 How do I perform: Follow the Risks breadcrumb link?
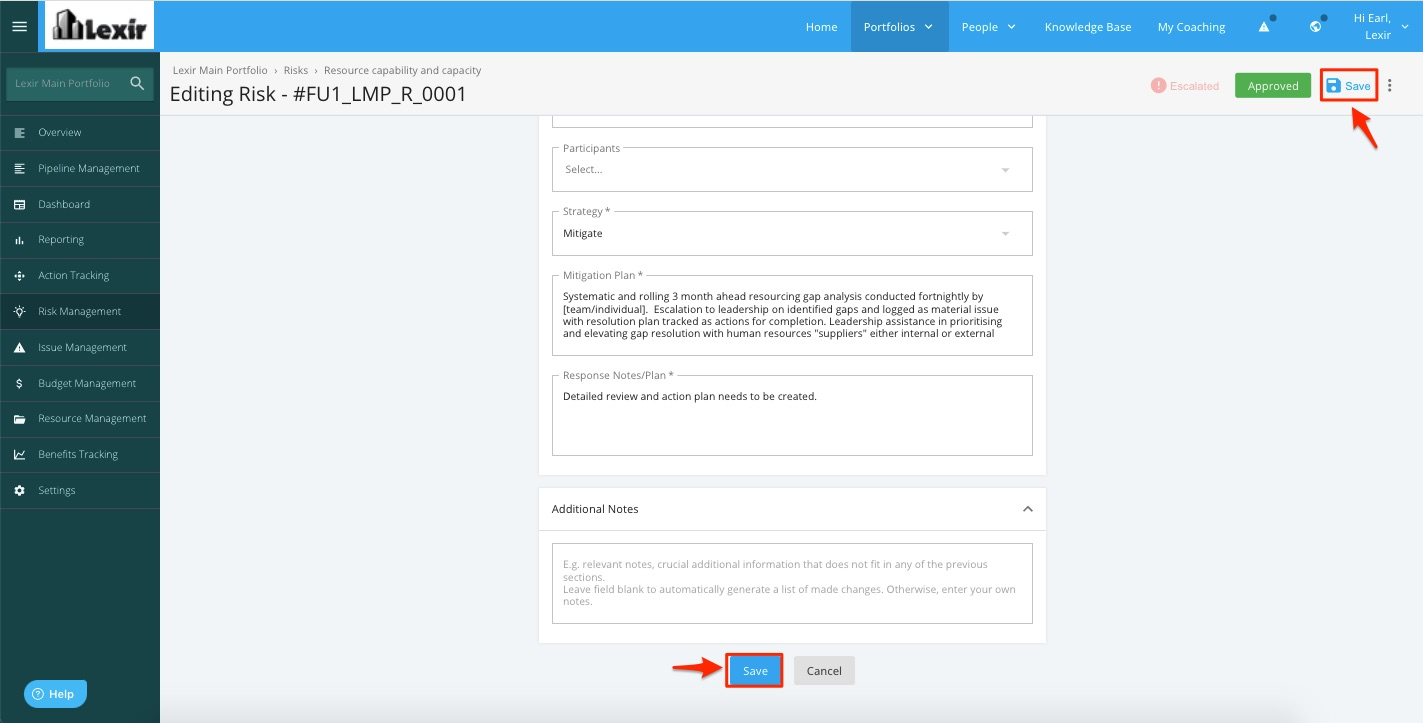coord(296,71)
